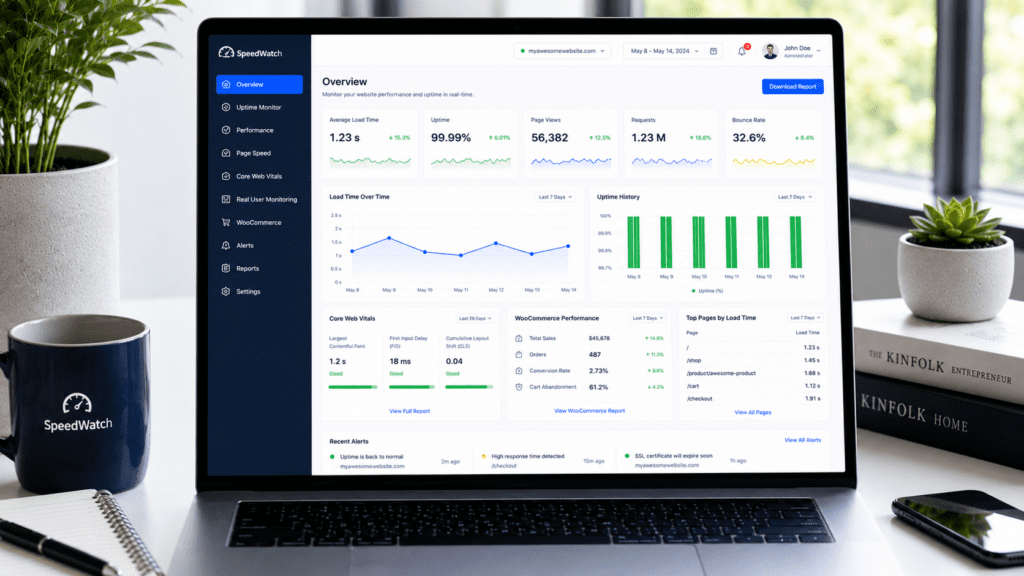
Task: Open the Overview sidebar item
Action: pyautogui.click(x=259, y=84)
